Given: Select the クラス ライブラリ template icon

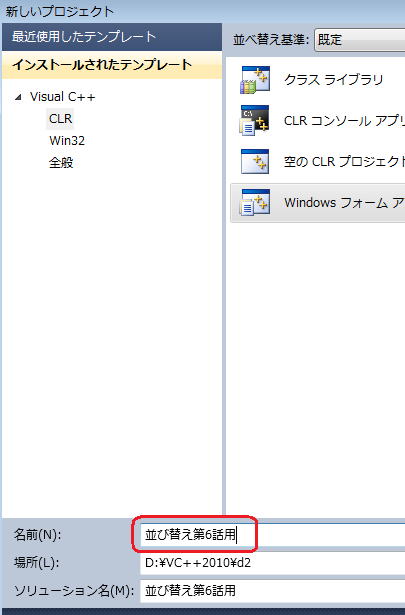Looking at the screenshot, I should 255,80.
